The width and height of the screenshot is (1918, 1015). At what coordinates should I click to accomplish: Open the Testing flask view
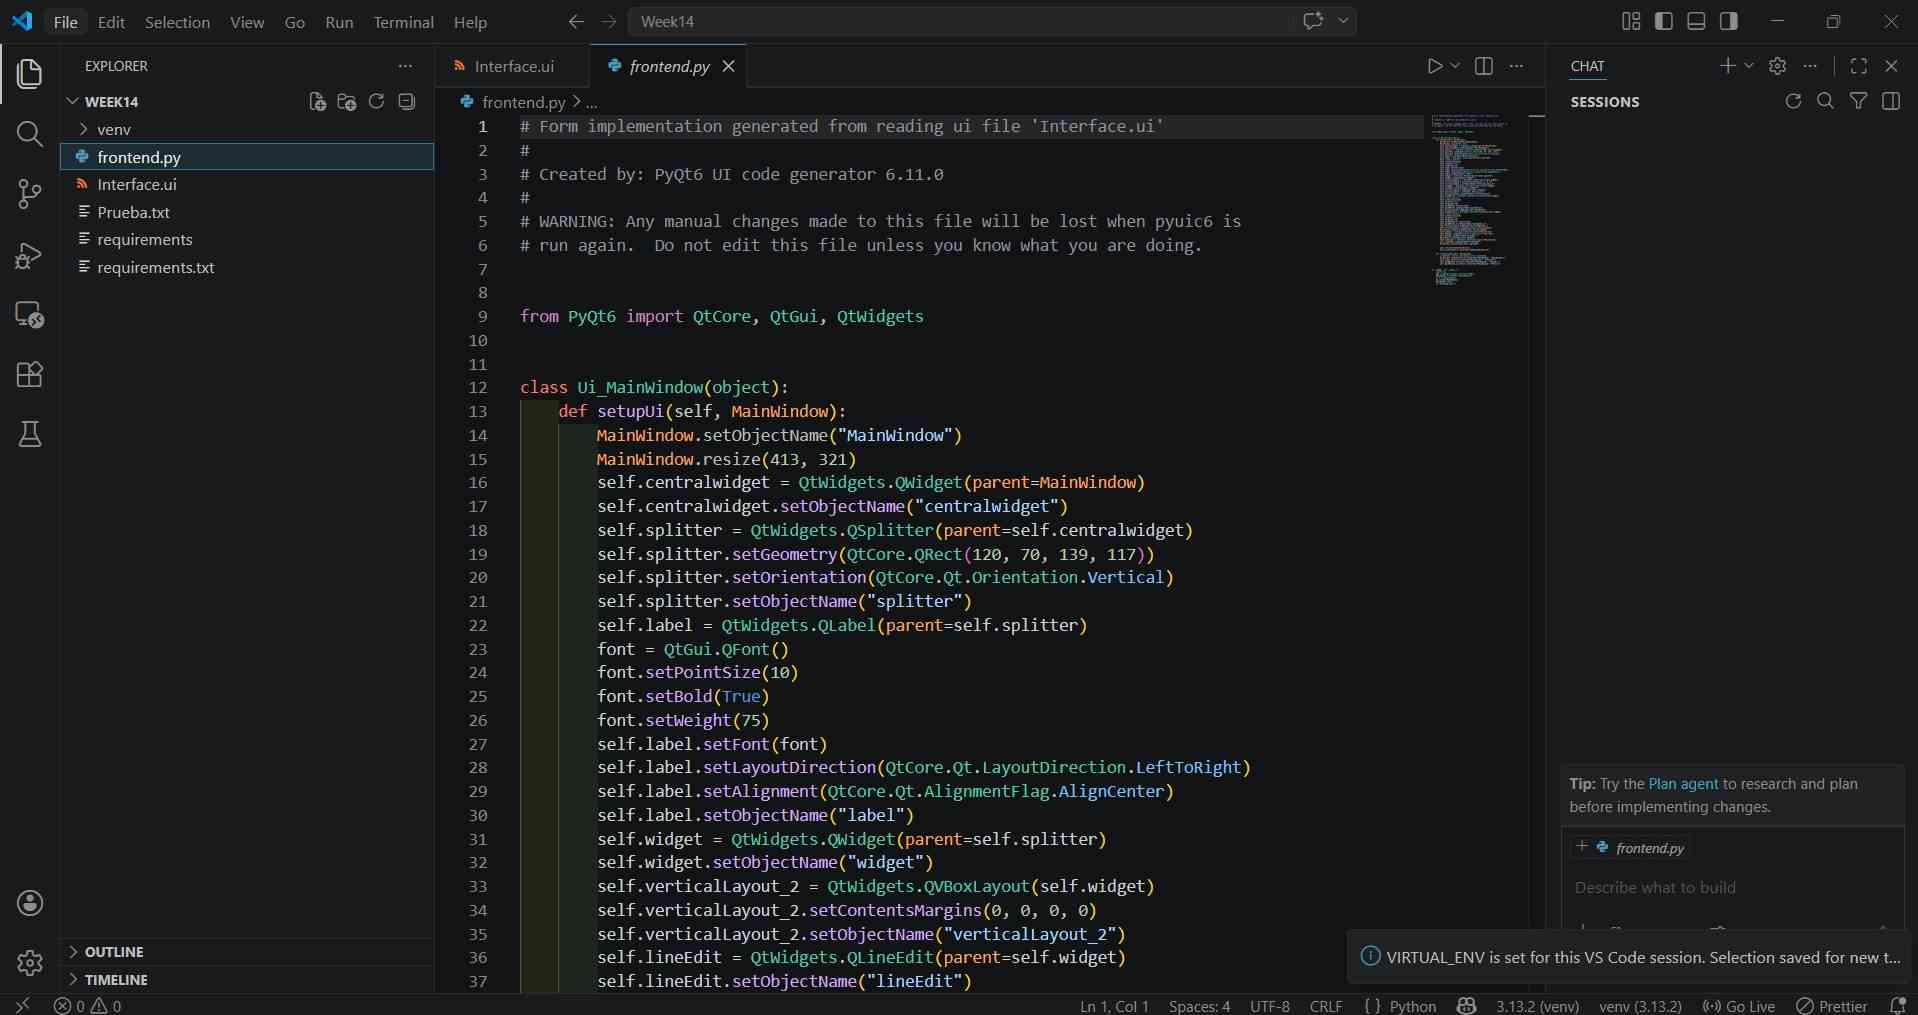pos(30,434)
